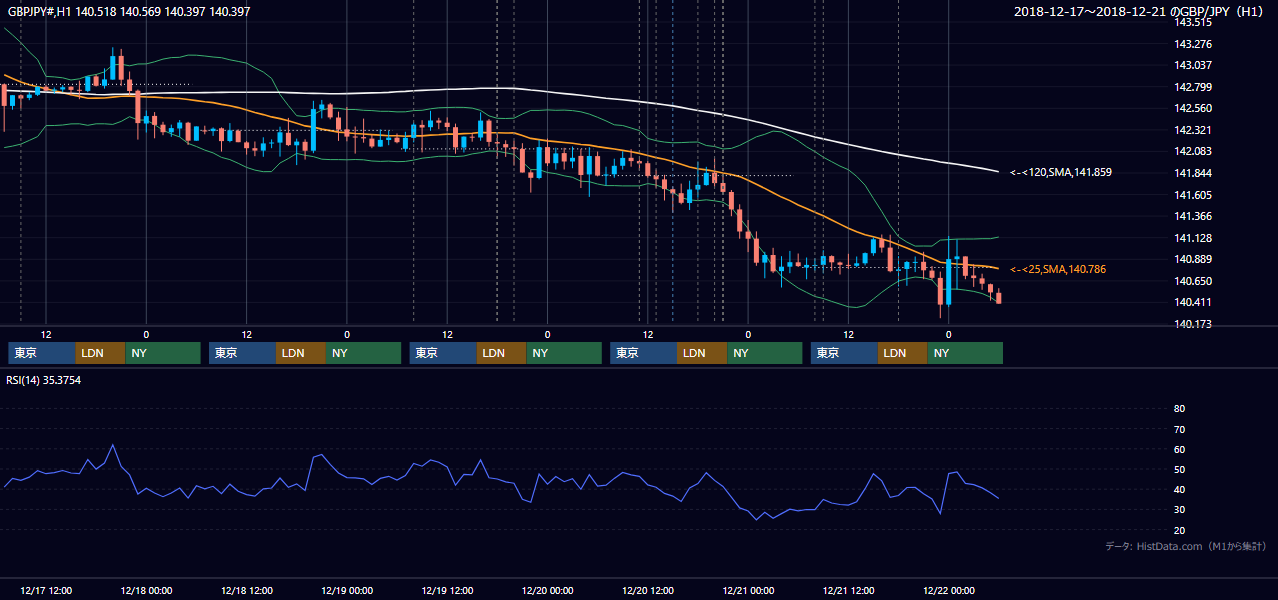
Task: Click price axis value 140.173
Action: click(x=1193, y=324)
